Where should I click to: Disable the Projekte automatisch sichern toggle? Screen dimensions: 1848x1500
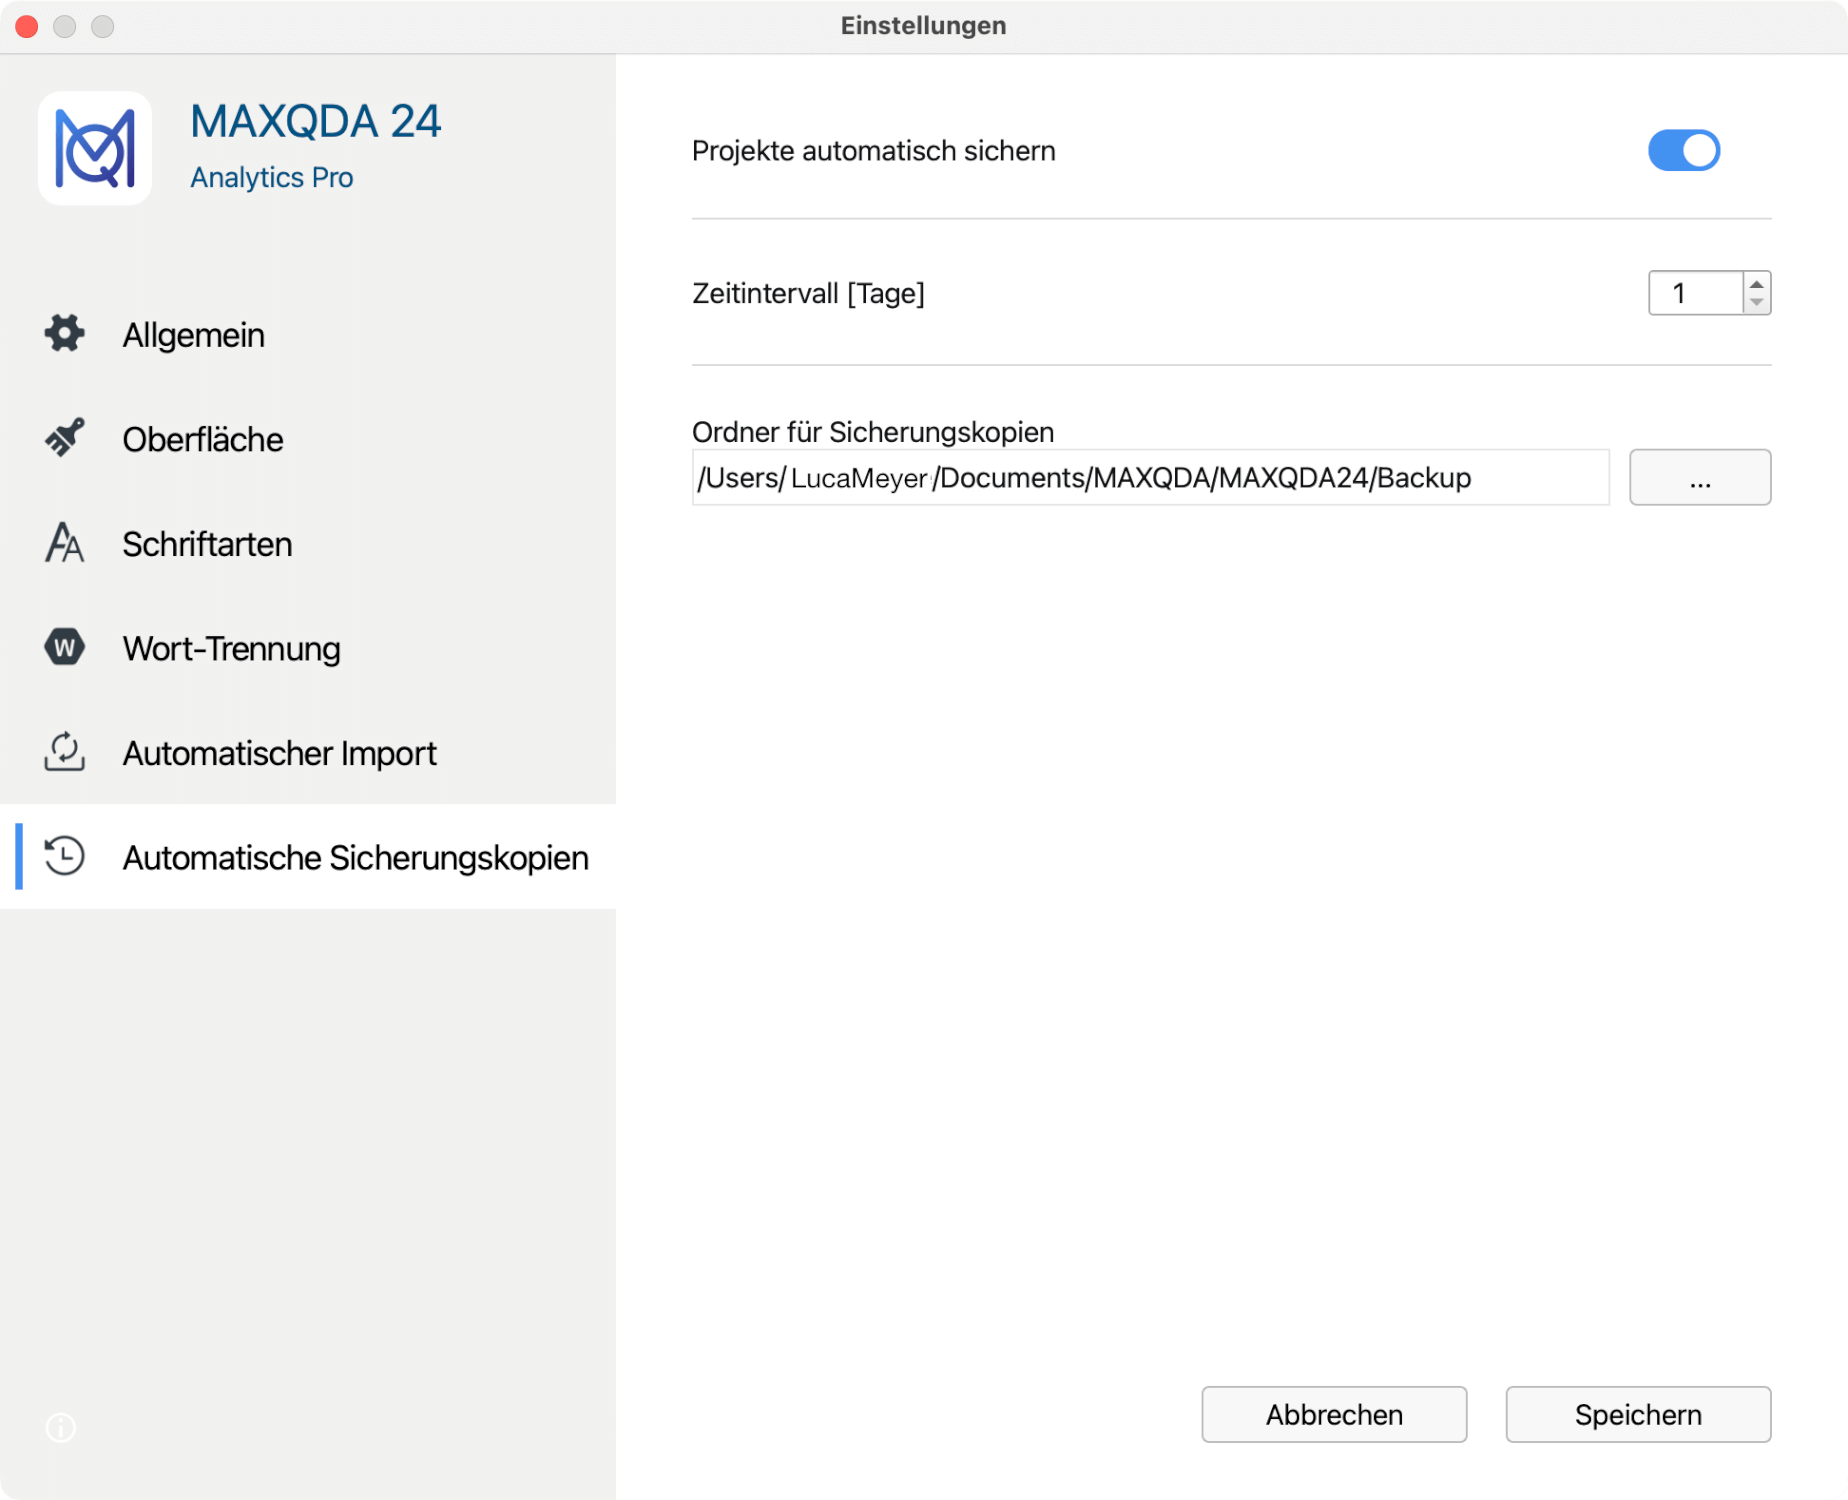pos(1684,151)
